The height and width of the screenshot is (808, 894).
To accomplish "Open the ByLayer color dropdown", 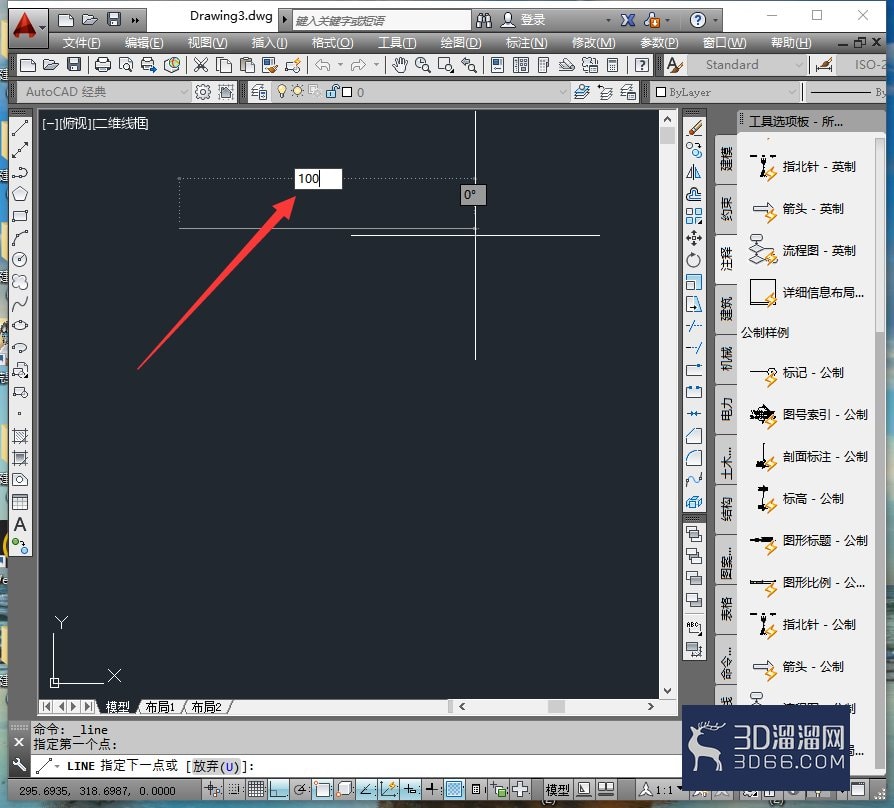I will click(725, 92).
